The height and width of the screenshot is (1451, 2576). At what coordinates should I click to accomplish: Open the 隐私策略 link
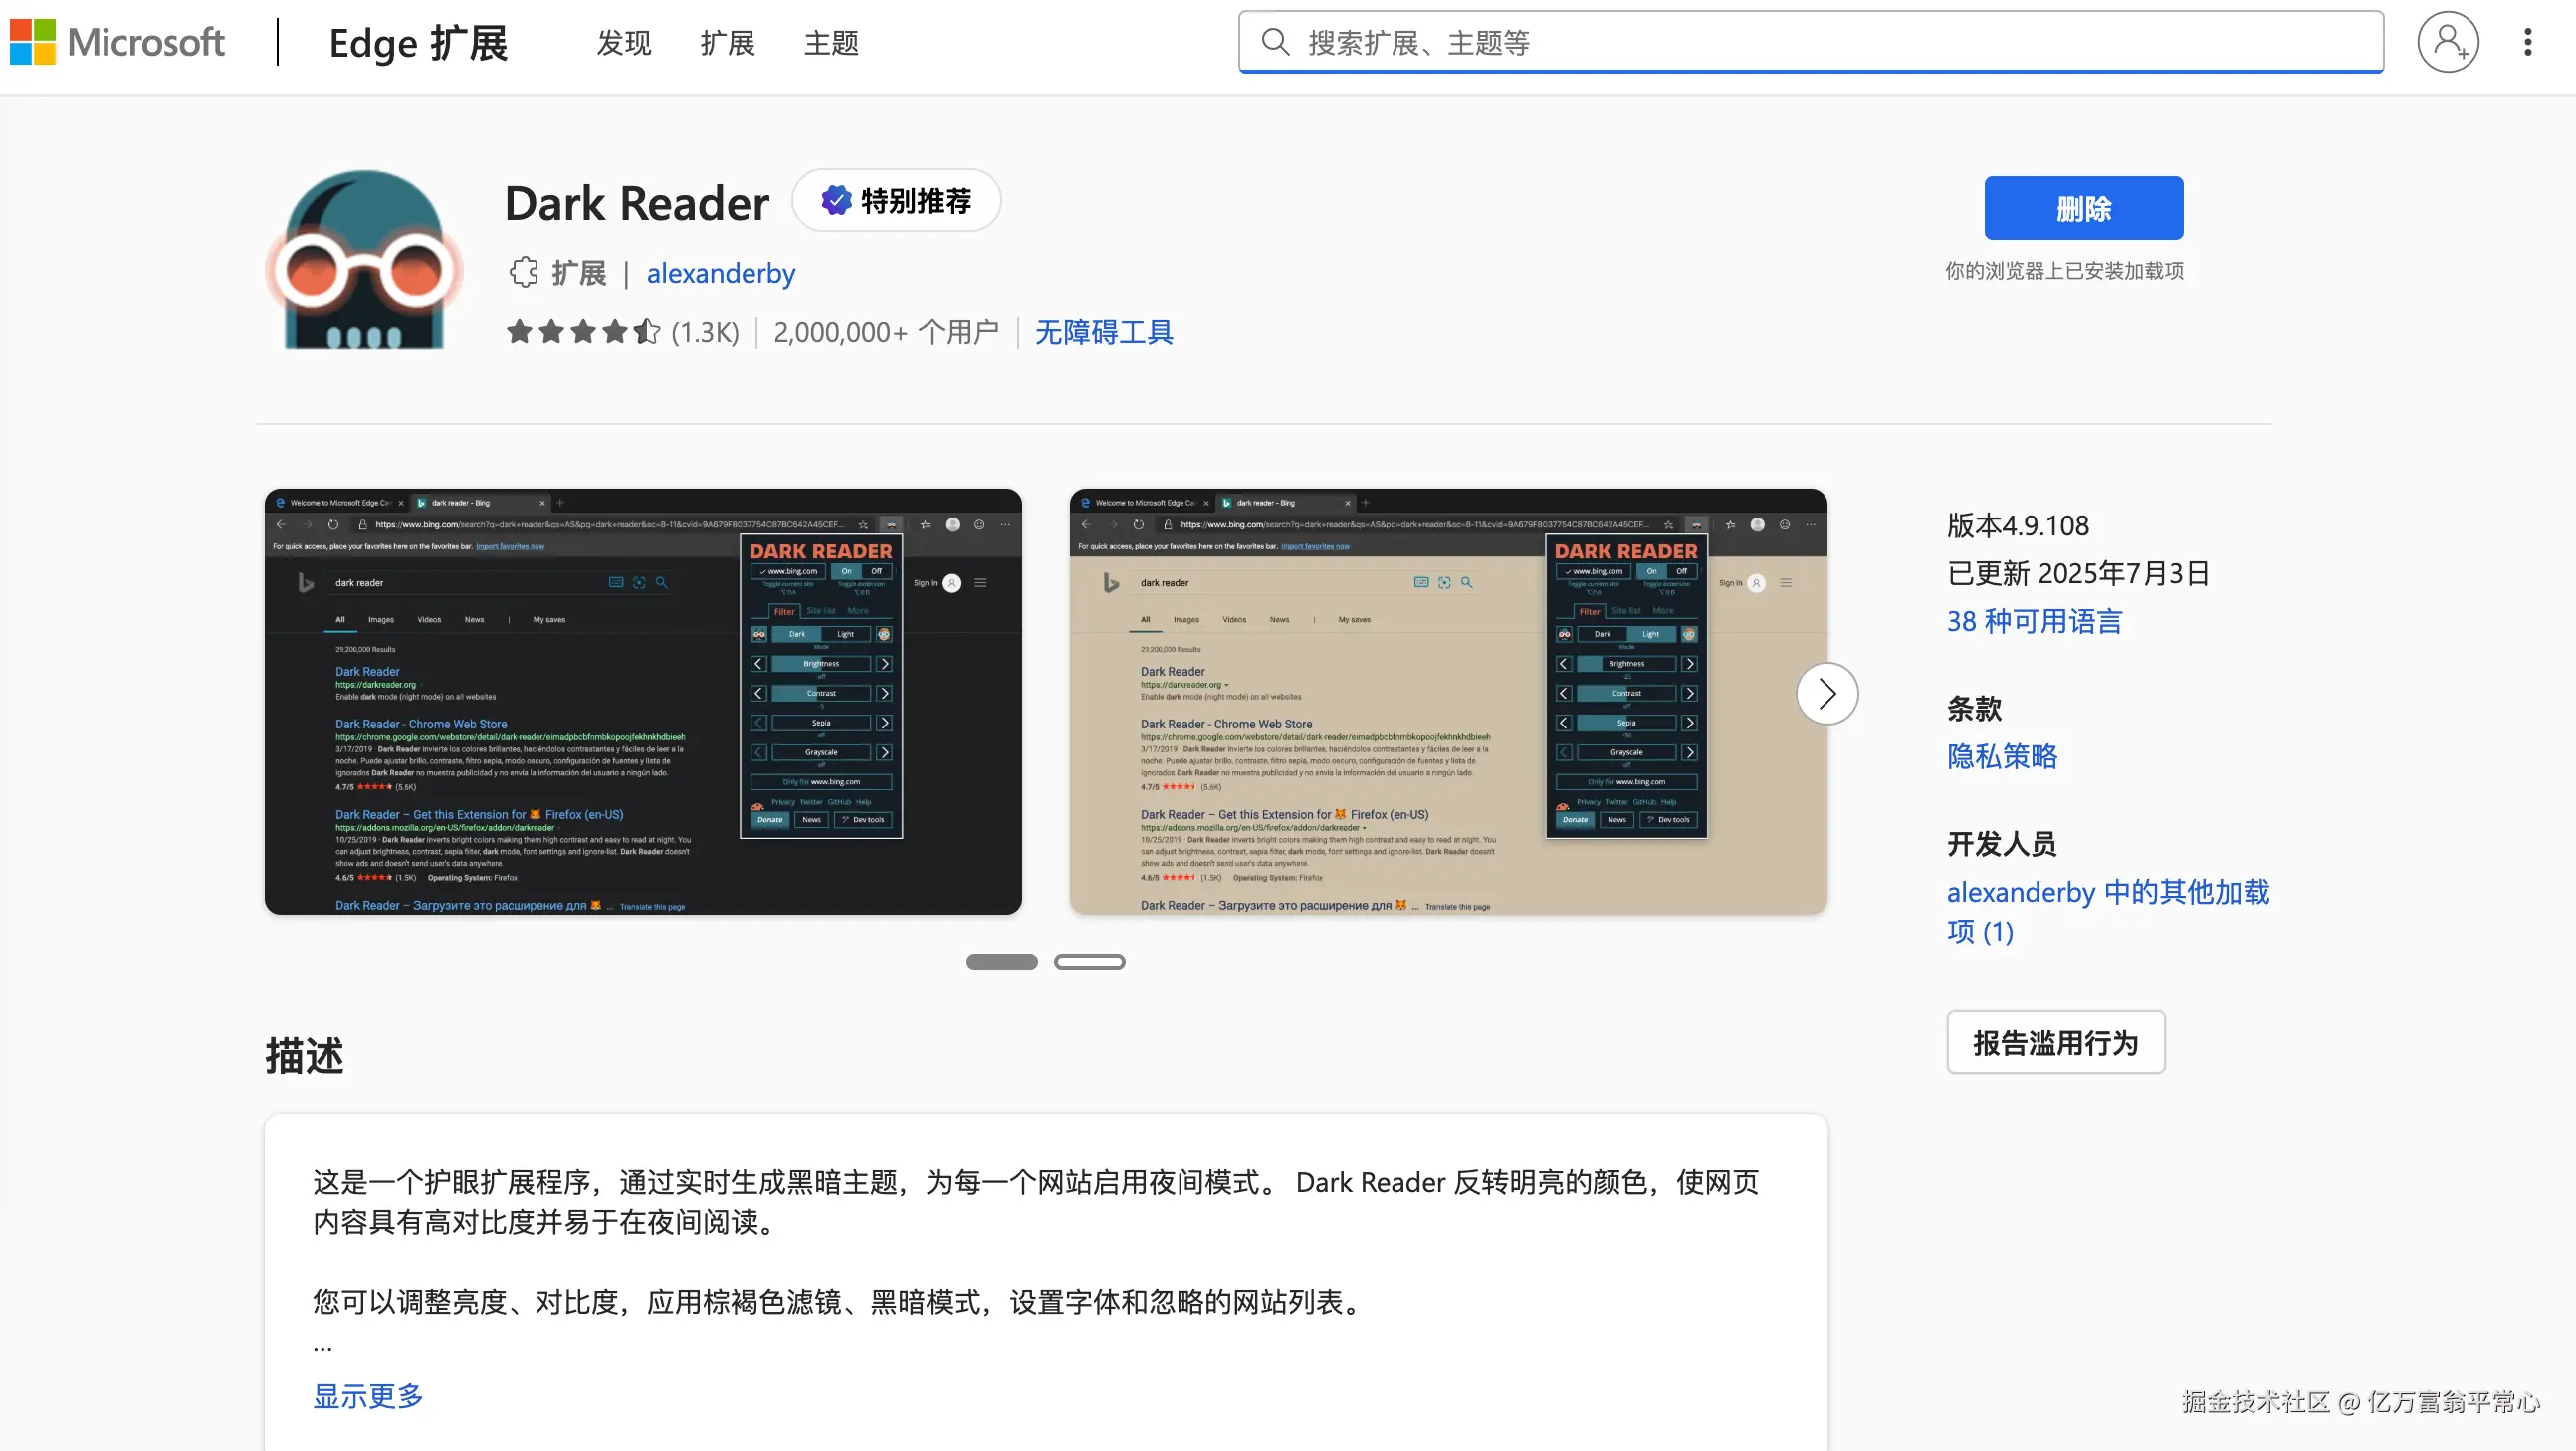2001,757
